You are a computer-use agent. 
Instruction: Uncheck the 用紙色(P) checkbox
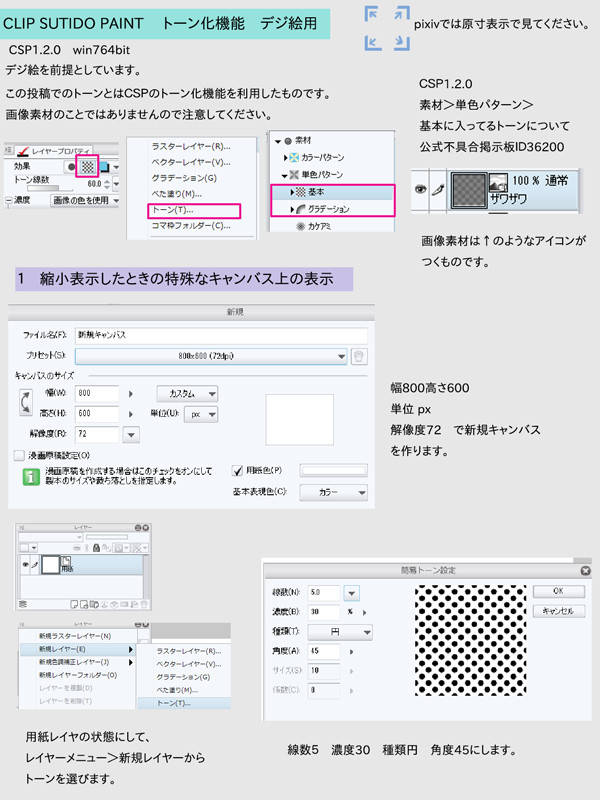coord(237,470)
